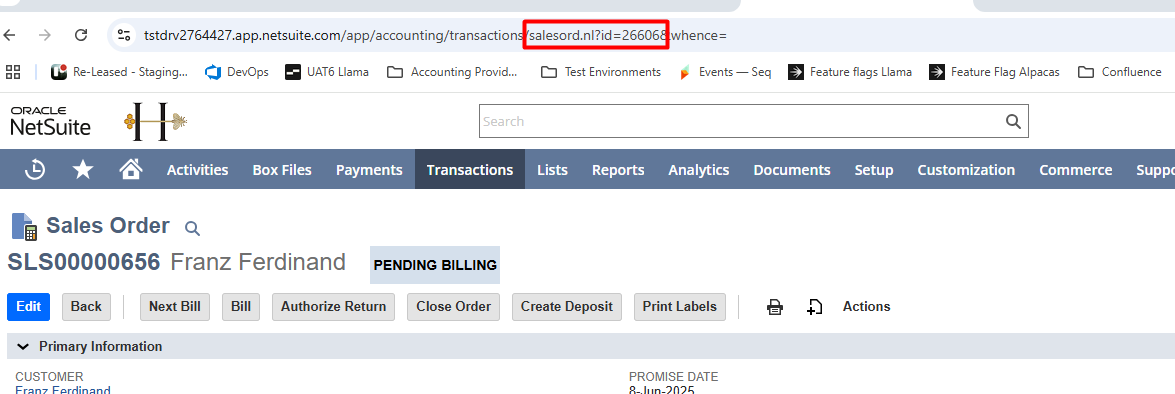The width and height of the screenshot is (1175, 394).
Task: Open the Actions menu
Action: pos(866,306)
